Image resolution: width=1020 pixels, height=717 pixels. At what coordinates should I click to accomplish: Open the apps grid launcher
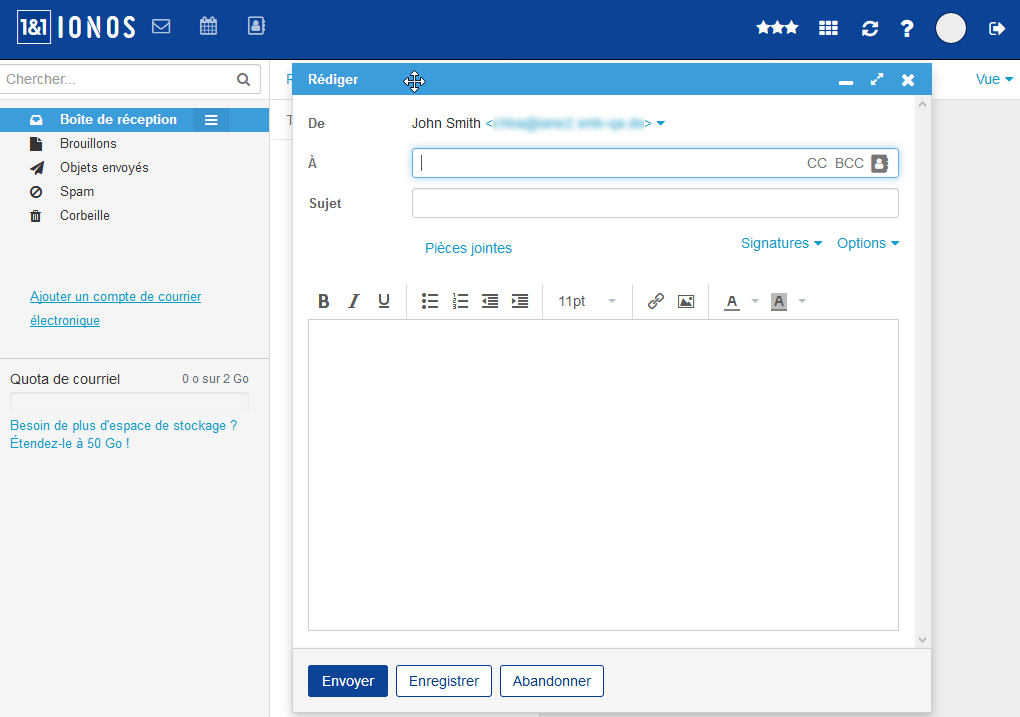pos(828,29)
